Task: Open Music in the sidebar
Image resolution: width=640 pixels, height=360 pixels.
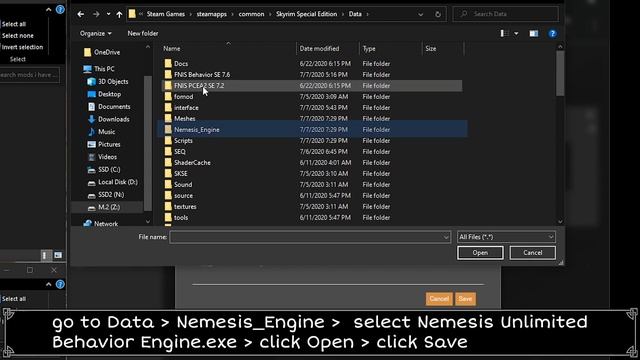Action: [101, 132]
